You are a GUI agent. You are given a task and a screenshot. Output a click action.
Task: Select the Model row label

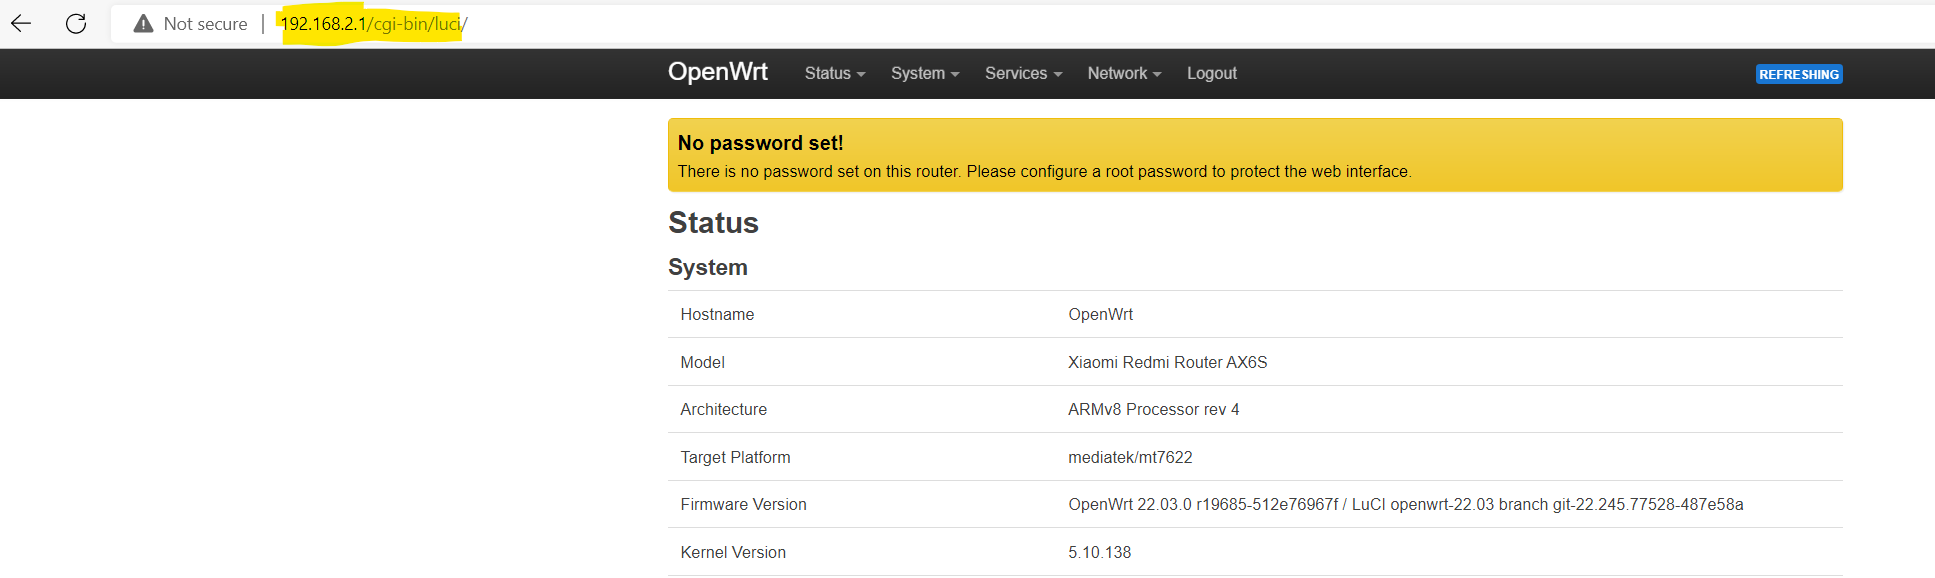[x=702, y=362]
